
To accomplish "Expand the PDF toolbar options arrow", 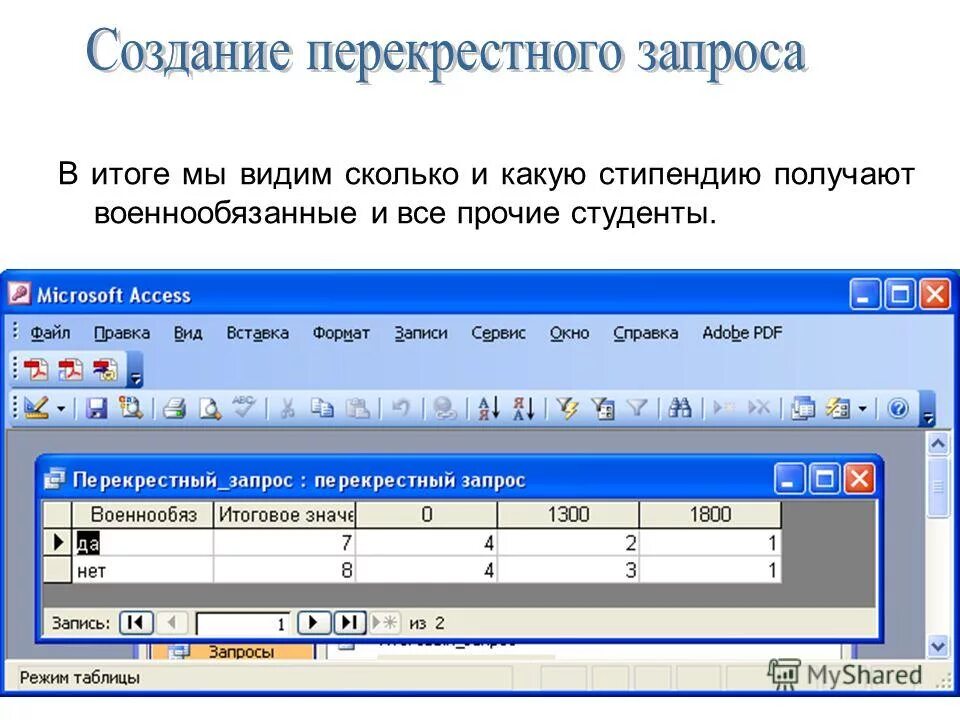I will [135, 375].
